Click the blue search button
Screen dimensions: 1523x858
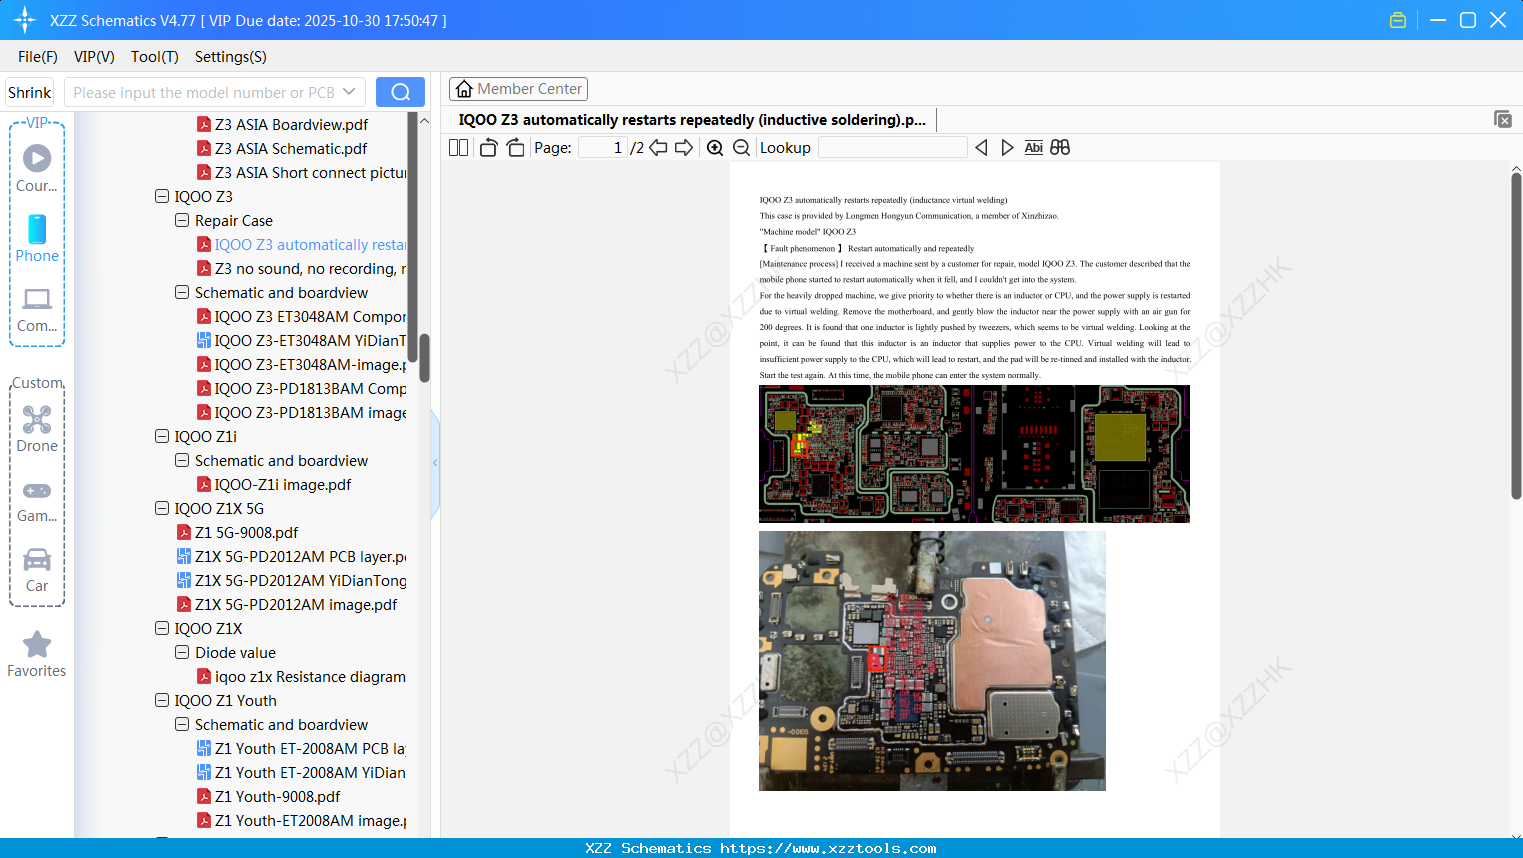400,92
